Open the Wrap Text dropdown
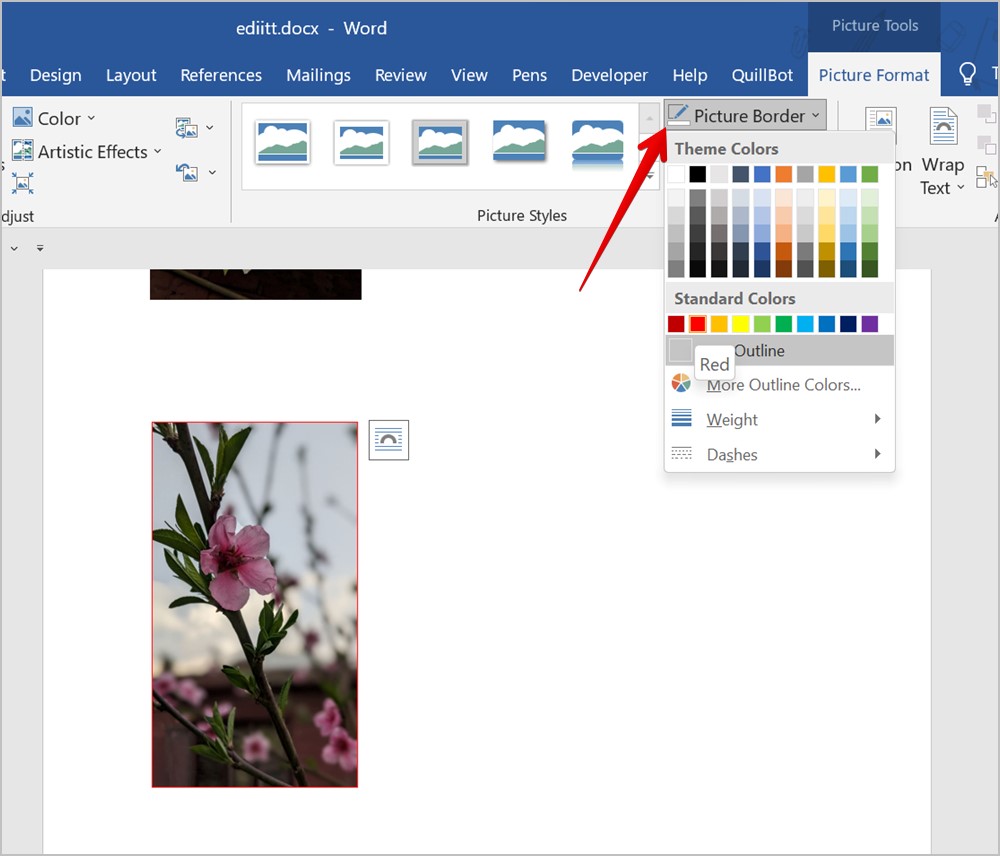 pos(942,176)
